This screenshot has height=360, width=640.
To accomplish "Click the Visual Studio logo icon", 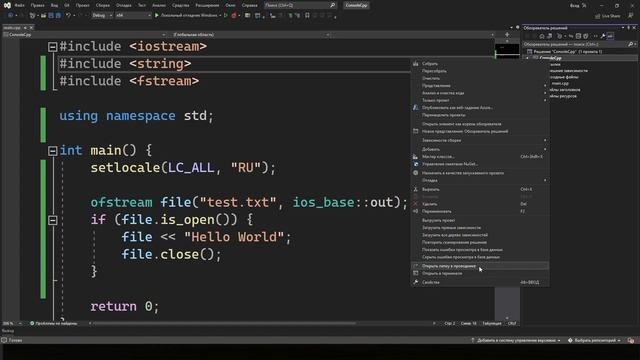I will click(x=7, y=5).
